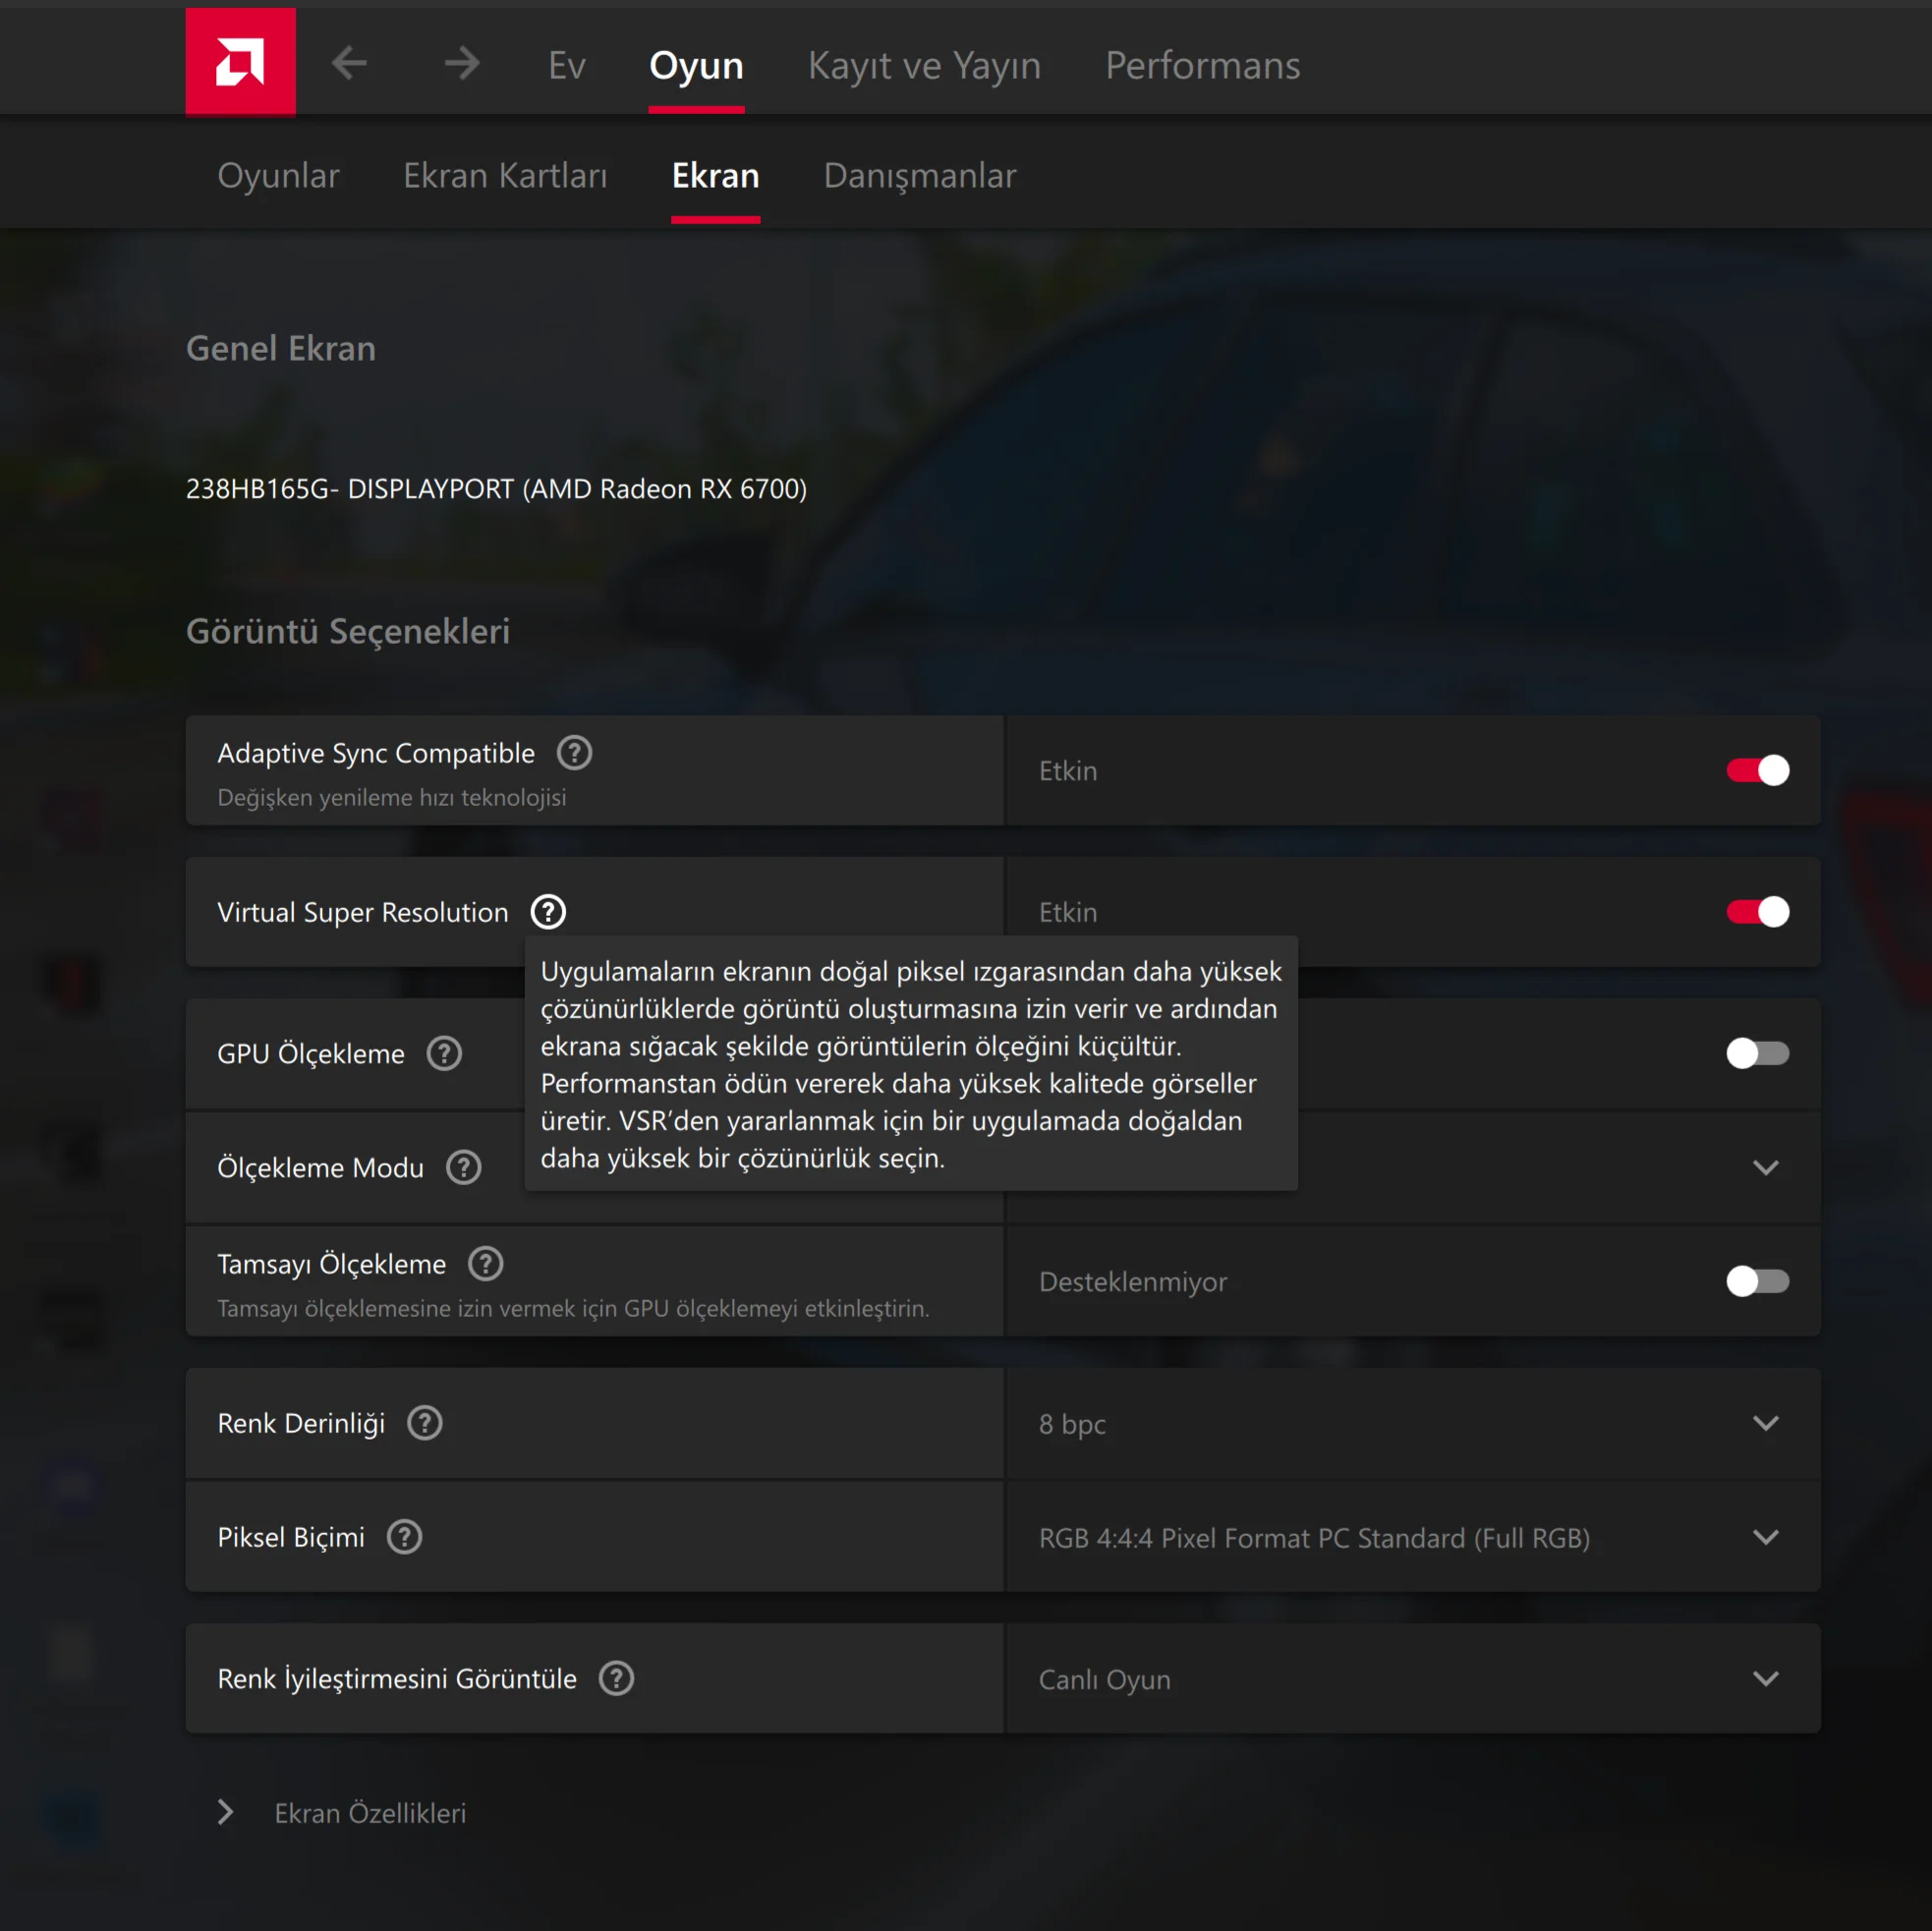The height and width of the screenshot is (1931, 1932).
Task: Click the AMD logo home icon
Action: coord(240,62)
